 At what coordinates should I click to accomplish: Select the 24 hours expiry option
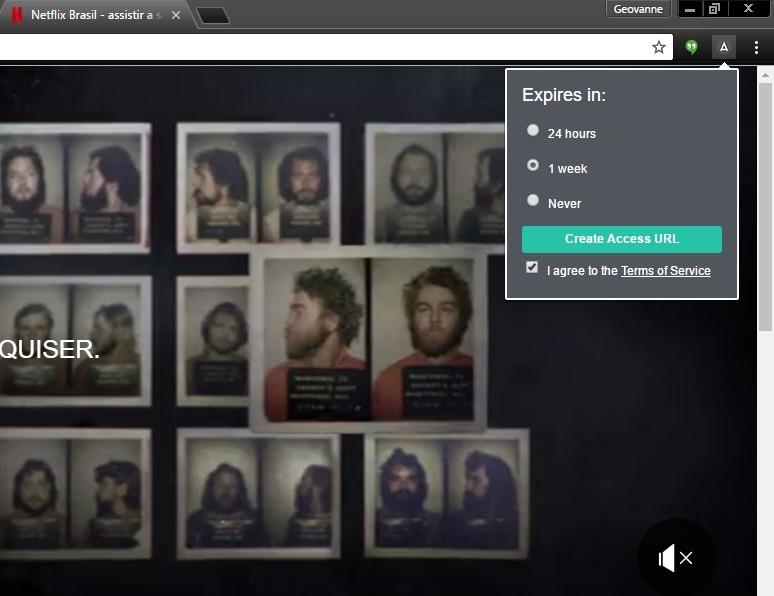point(533,130)
